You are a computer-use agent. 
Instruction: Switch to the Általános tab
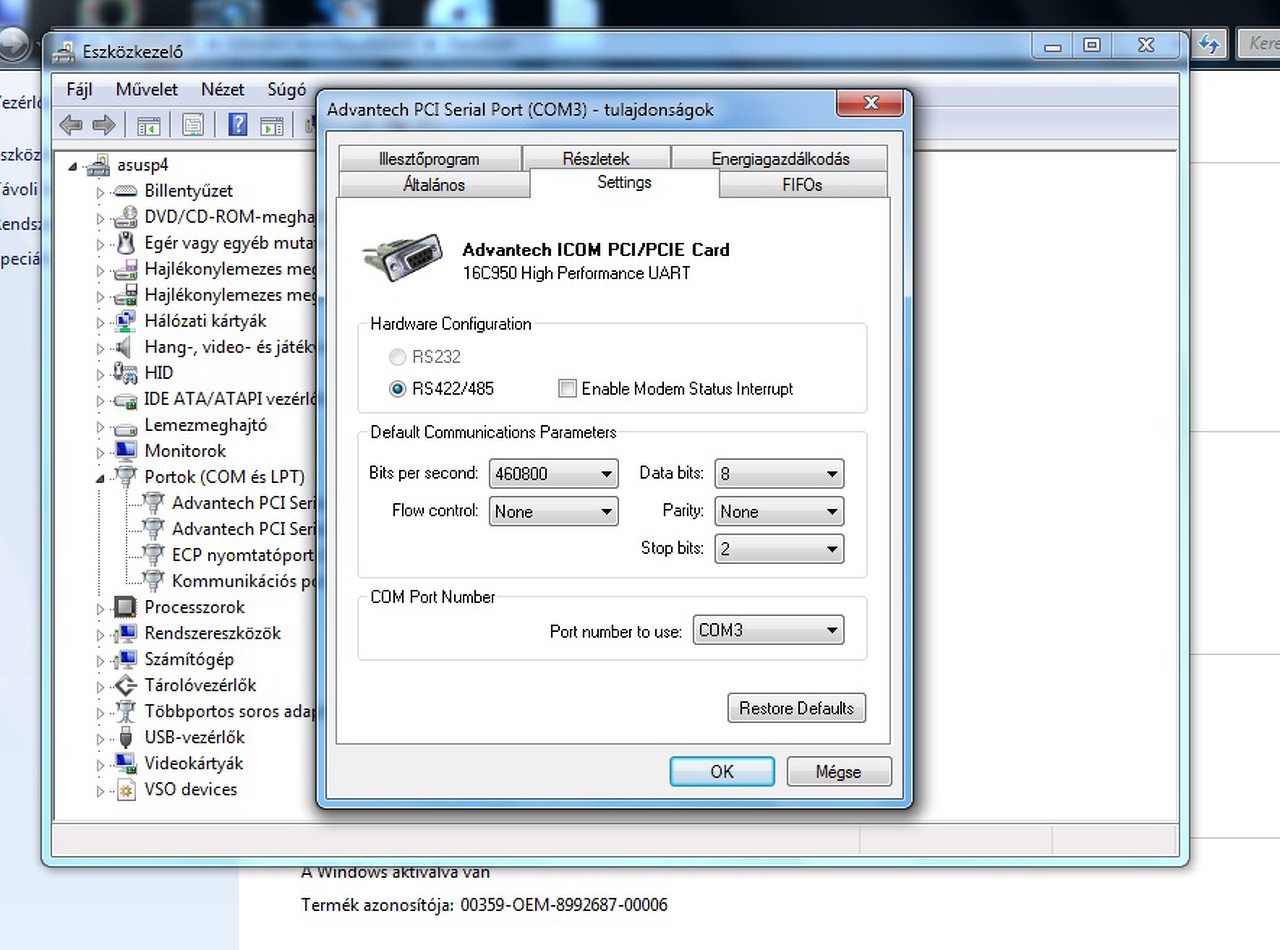tap(434, 184)
